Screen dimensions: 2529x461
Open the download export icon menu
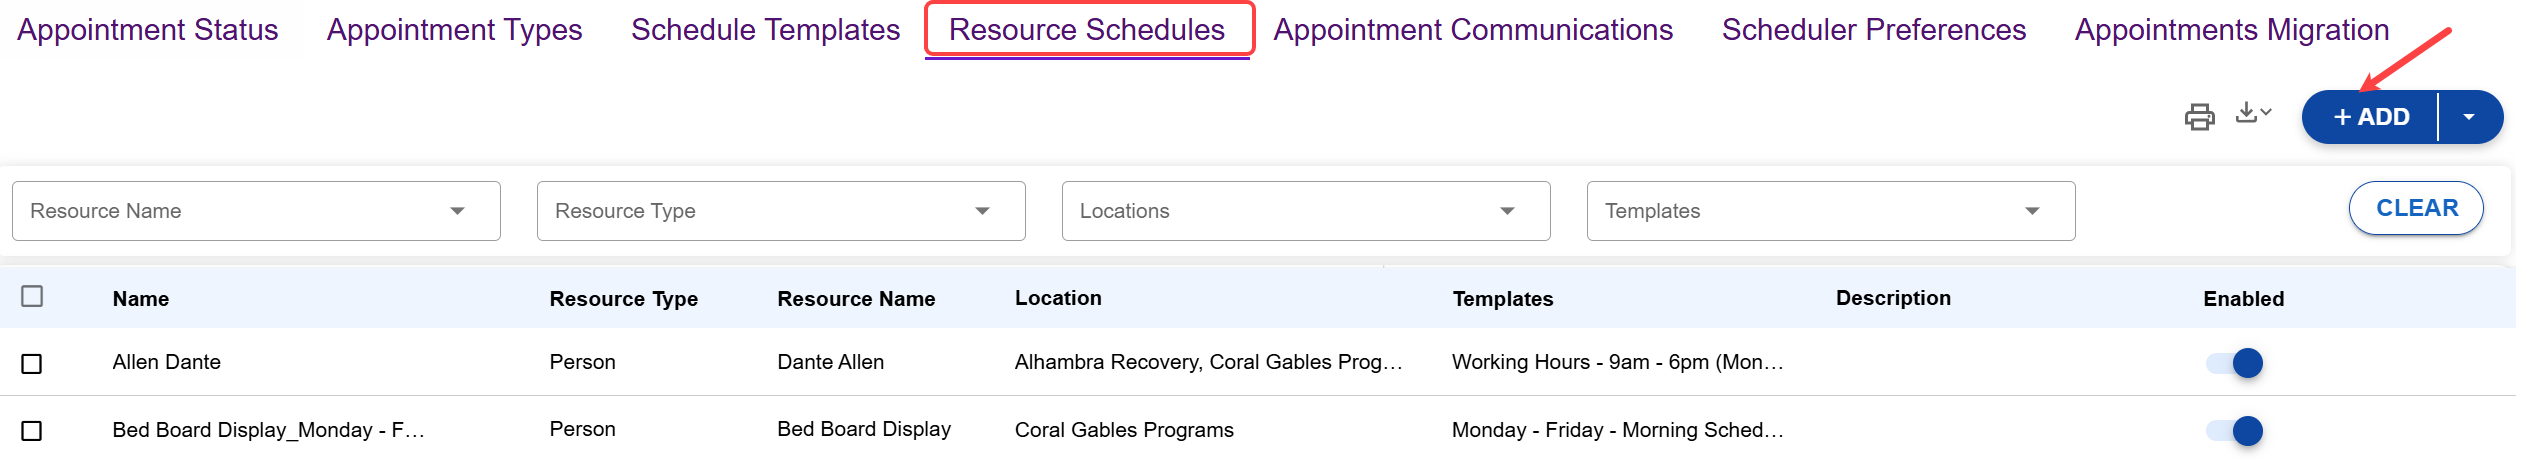[x=2253, y=113]
